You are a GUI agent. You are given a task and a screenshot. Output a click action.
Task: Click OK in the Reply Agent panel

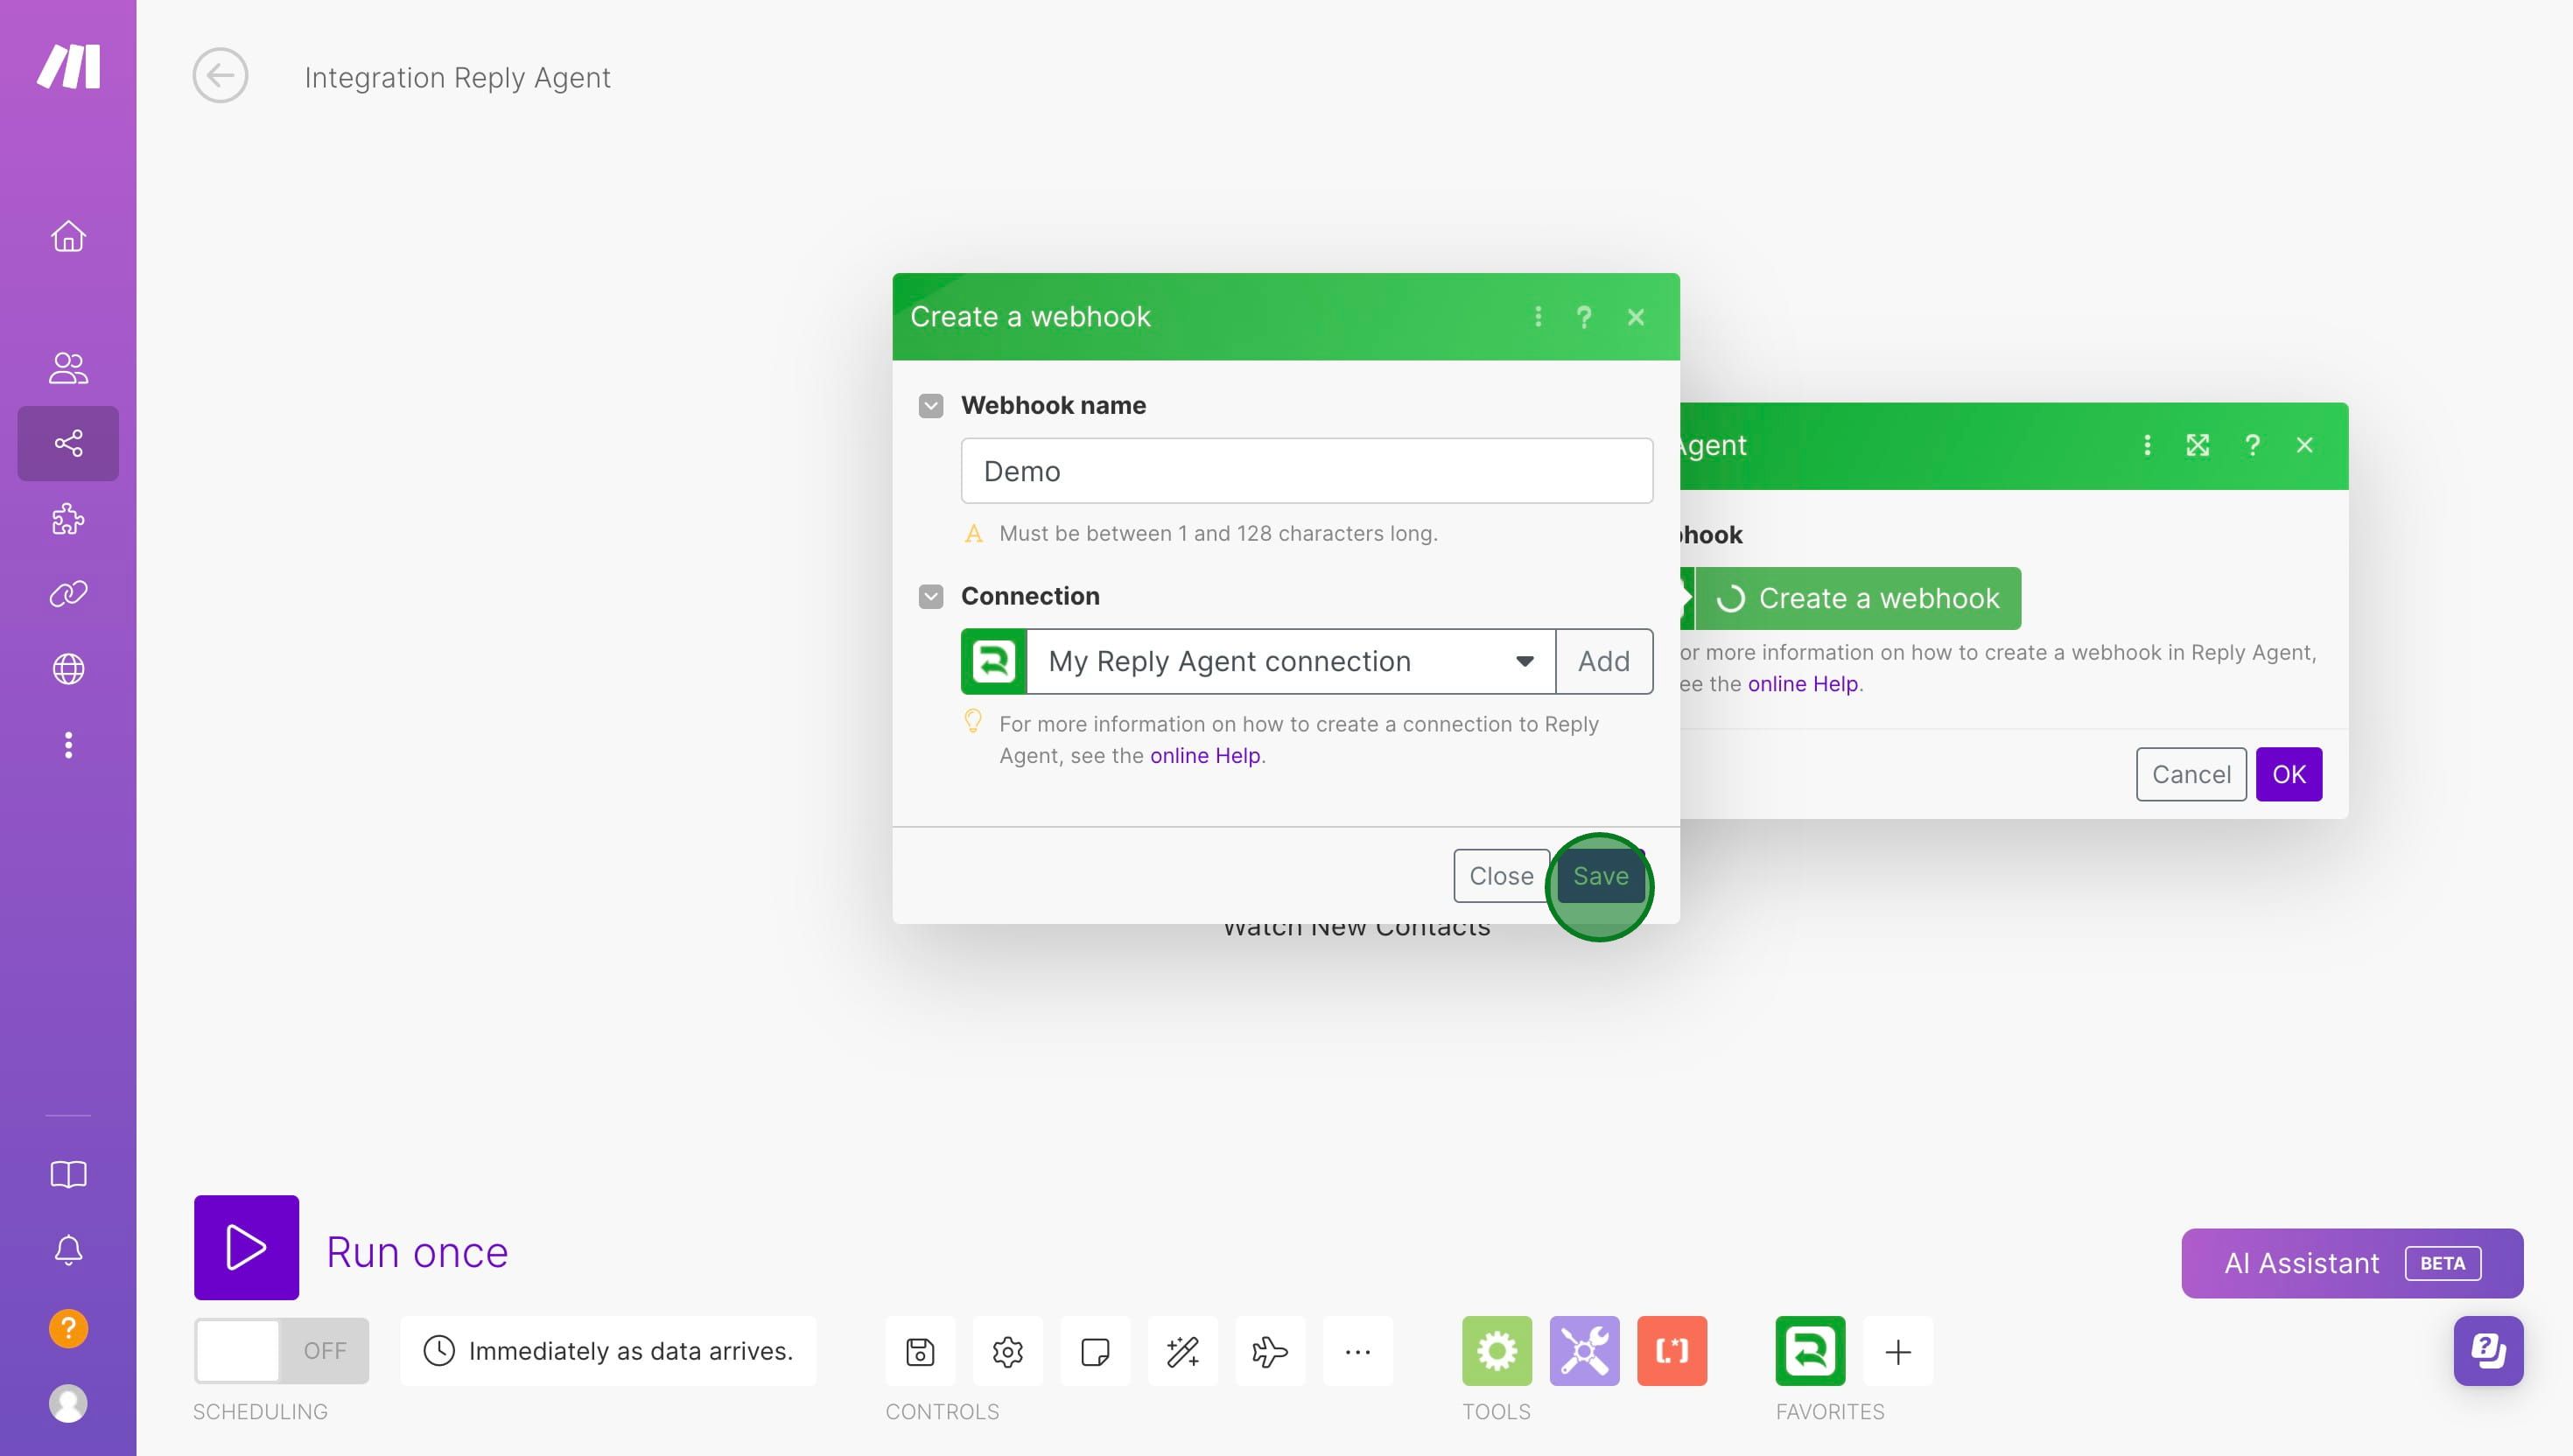click(x=2289, y=774)
